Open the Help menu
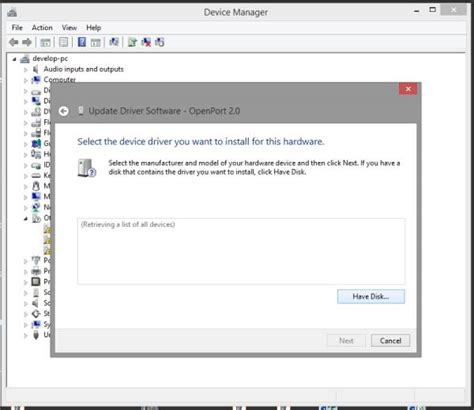The image size is (474, 410). click(94, 28)
